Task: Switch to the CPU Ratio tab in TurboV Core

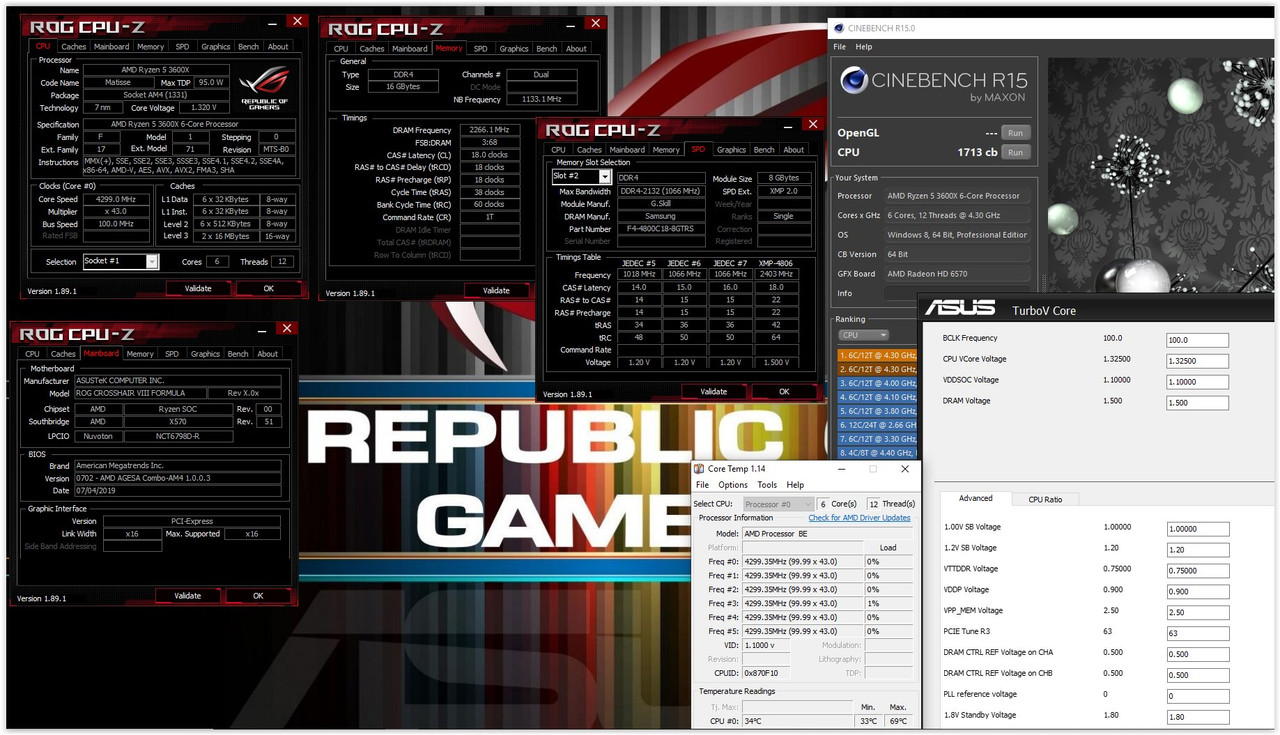Action: click(1046, 499)
